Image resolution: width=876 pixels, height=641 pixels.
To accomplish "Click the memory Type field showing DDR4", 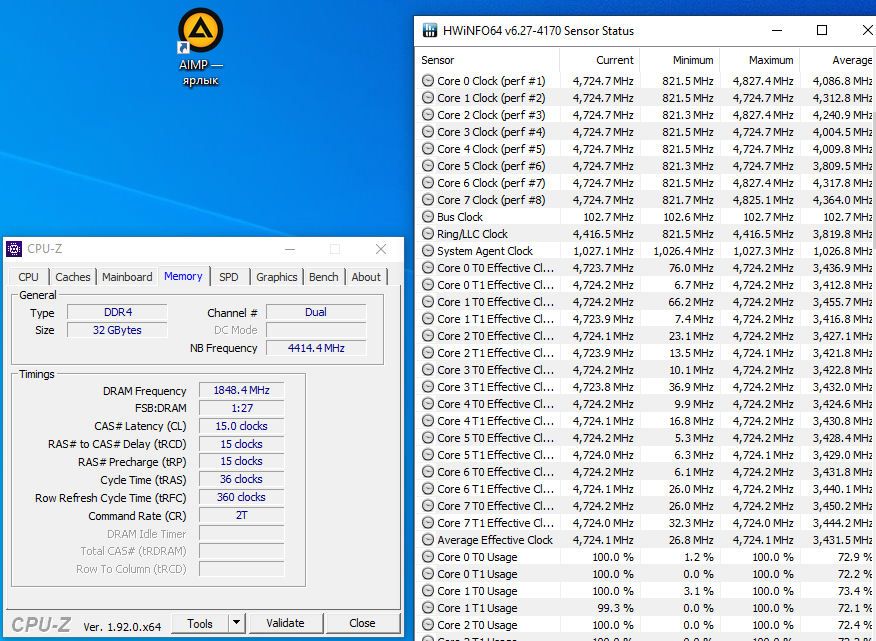I will tap(117, 312).
